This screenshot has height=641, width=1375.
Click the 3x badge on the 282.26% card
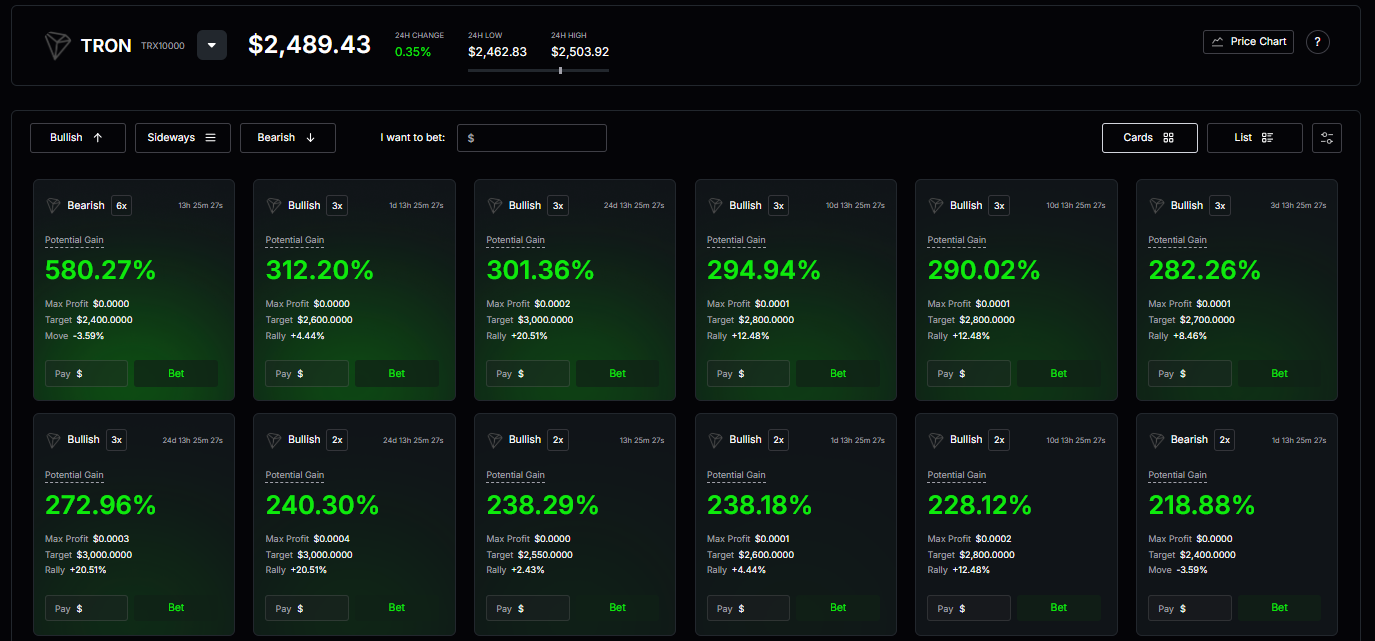click(x=1220, y=205)
